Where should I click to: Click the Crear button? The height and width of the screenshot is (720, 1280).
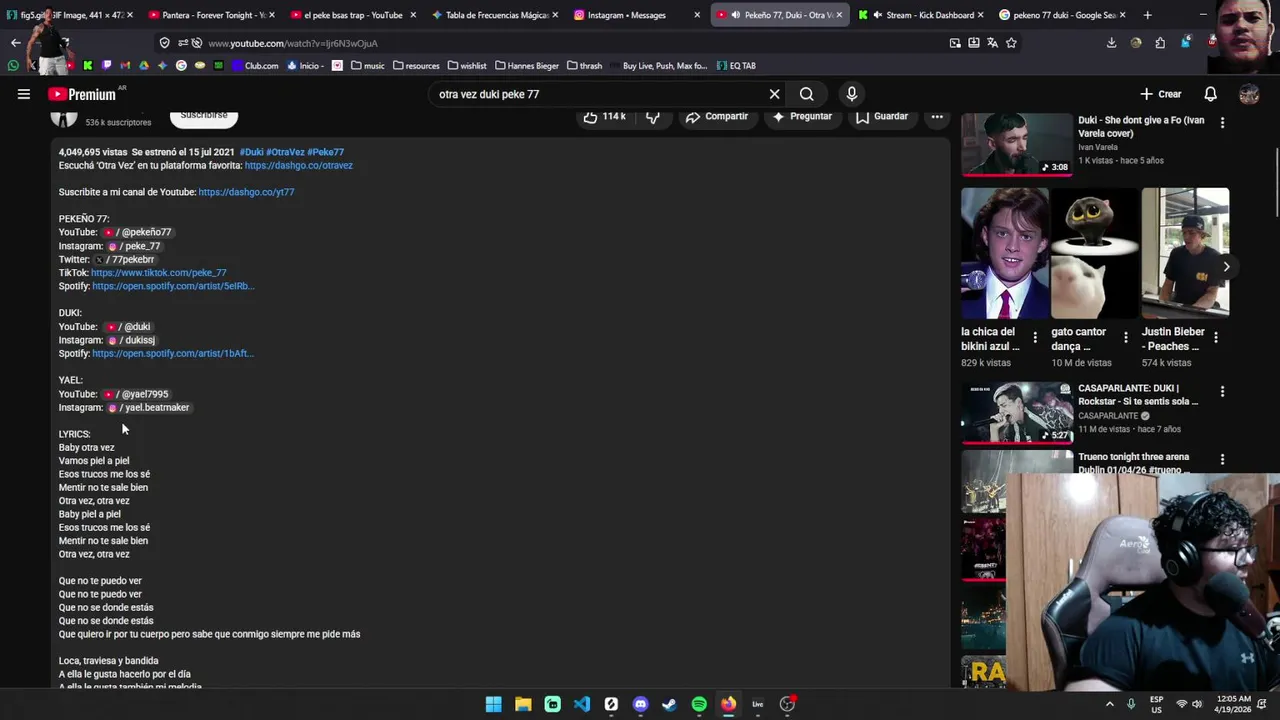[x=1160, y=94]
